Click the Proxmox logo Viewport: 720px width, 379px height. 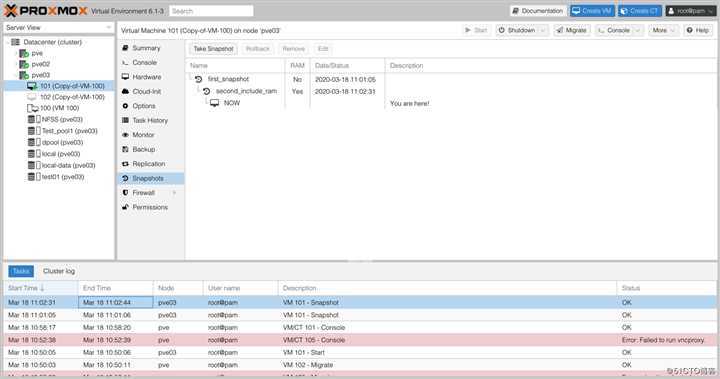[45, 11]
